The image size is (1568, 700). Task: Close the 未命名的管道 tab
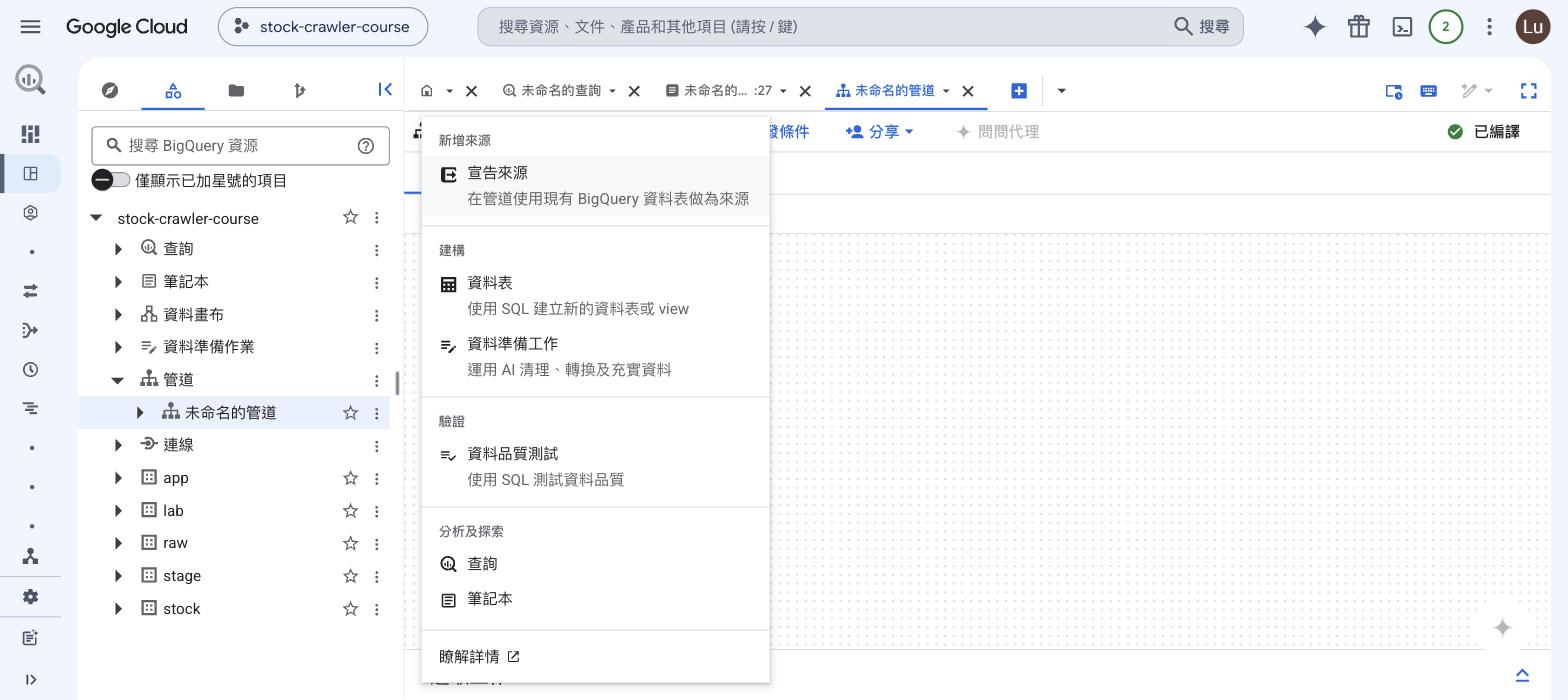point(968,91)
